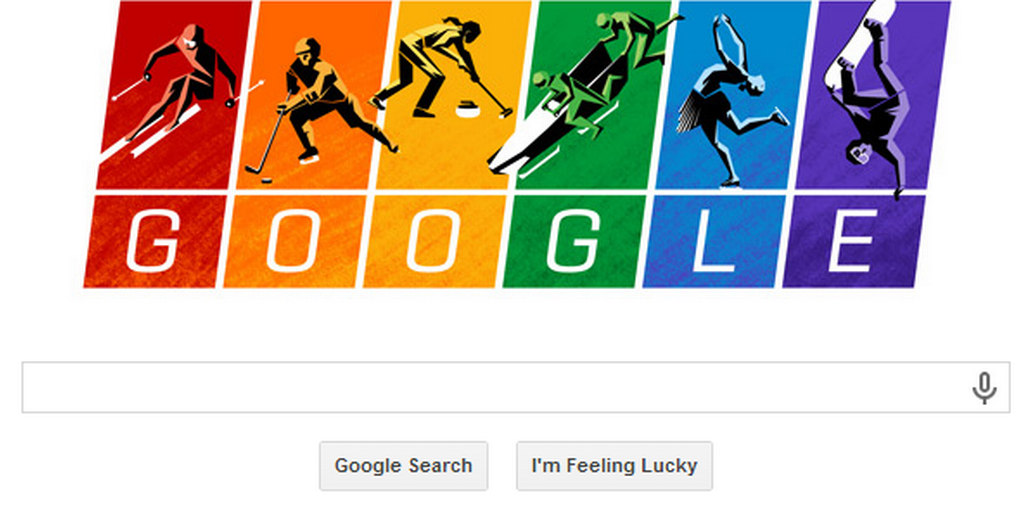Click the yellow curling player panel
The width and height of the screenshot is (1035, 528).
coord(453,94)
